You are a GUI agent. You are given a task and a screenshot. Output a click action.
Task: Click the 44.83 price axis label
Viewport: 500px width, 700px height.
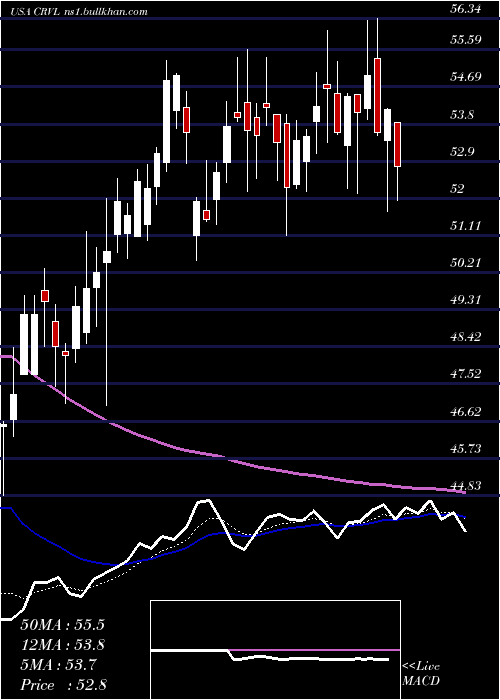pyautogui.click(x=466, y=486)
